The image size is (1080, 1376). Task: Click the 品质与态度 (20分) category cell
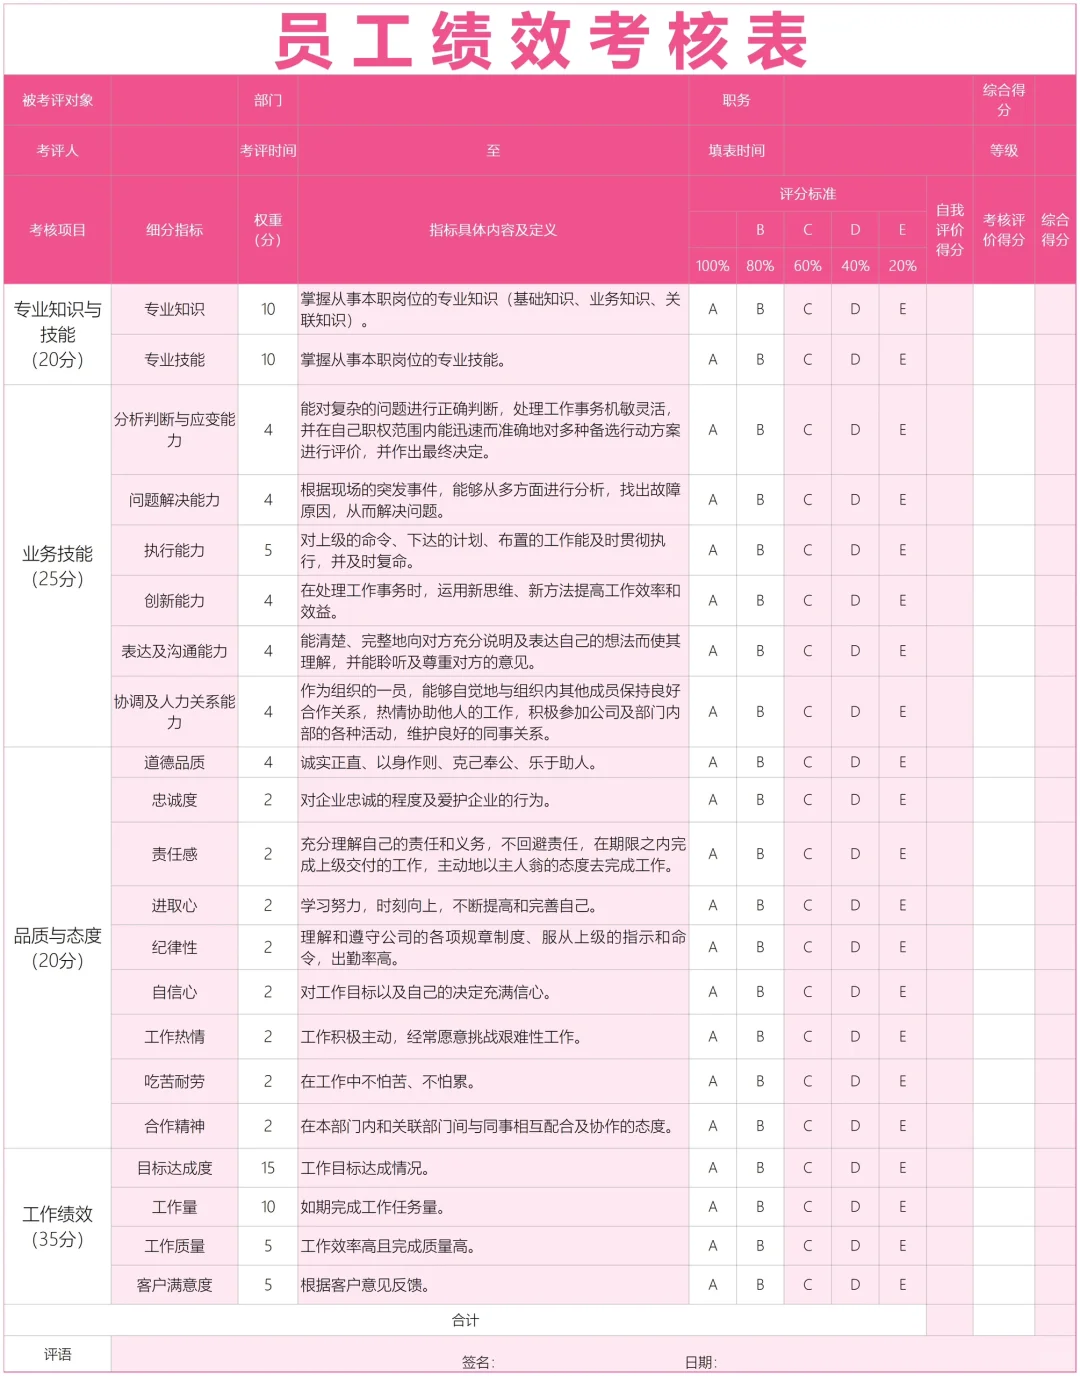pos(57,948)
